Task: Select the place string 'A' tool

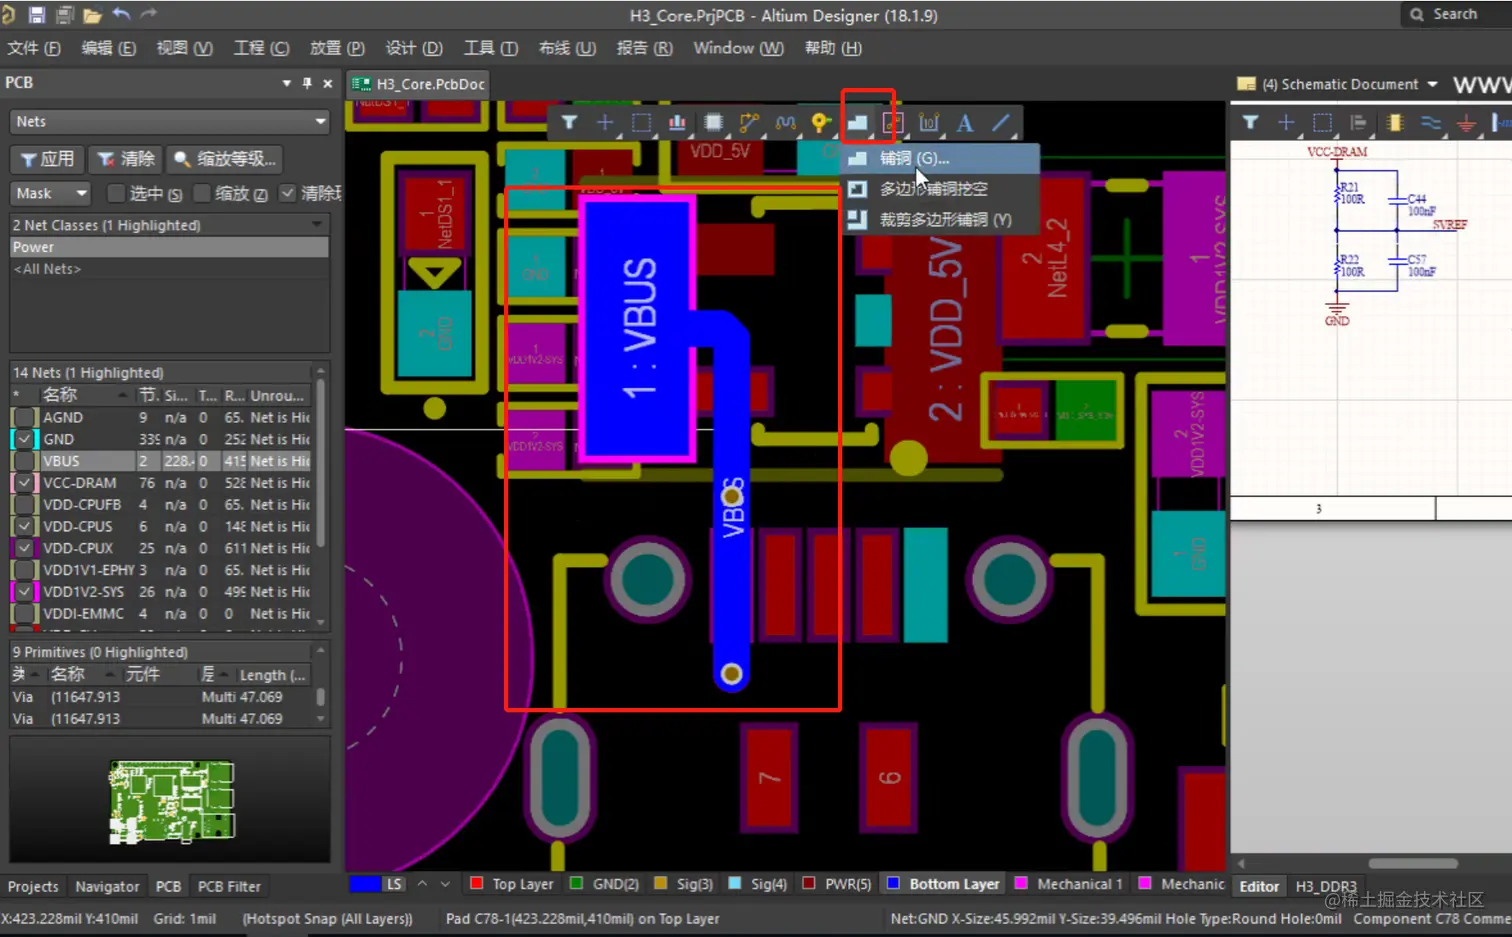Action: (965, 123)
